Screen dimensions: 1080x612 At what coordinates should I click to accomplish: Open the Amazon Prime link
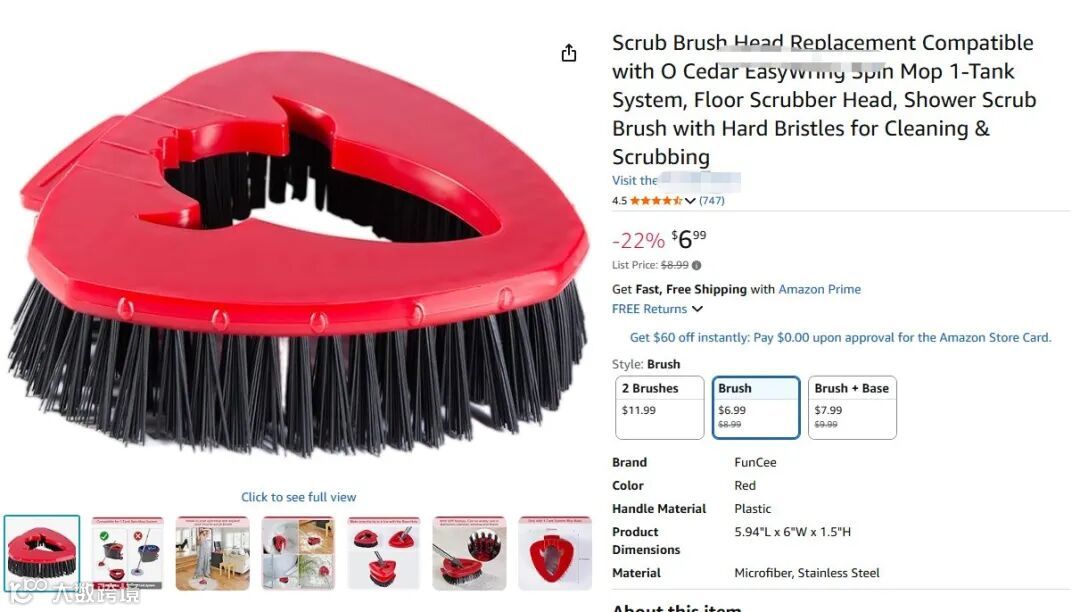pos(819,289)
